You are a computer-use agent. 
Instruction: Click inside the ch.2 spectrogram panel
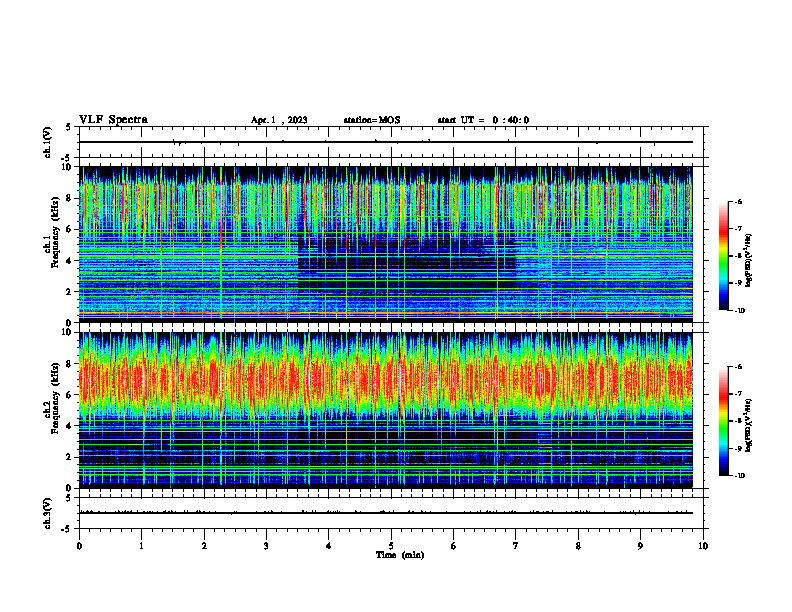[x=385, y=410]
